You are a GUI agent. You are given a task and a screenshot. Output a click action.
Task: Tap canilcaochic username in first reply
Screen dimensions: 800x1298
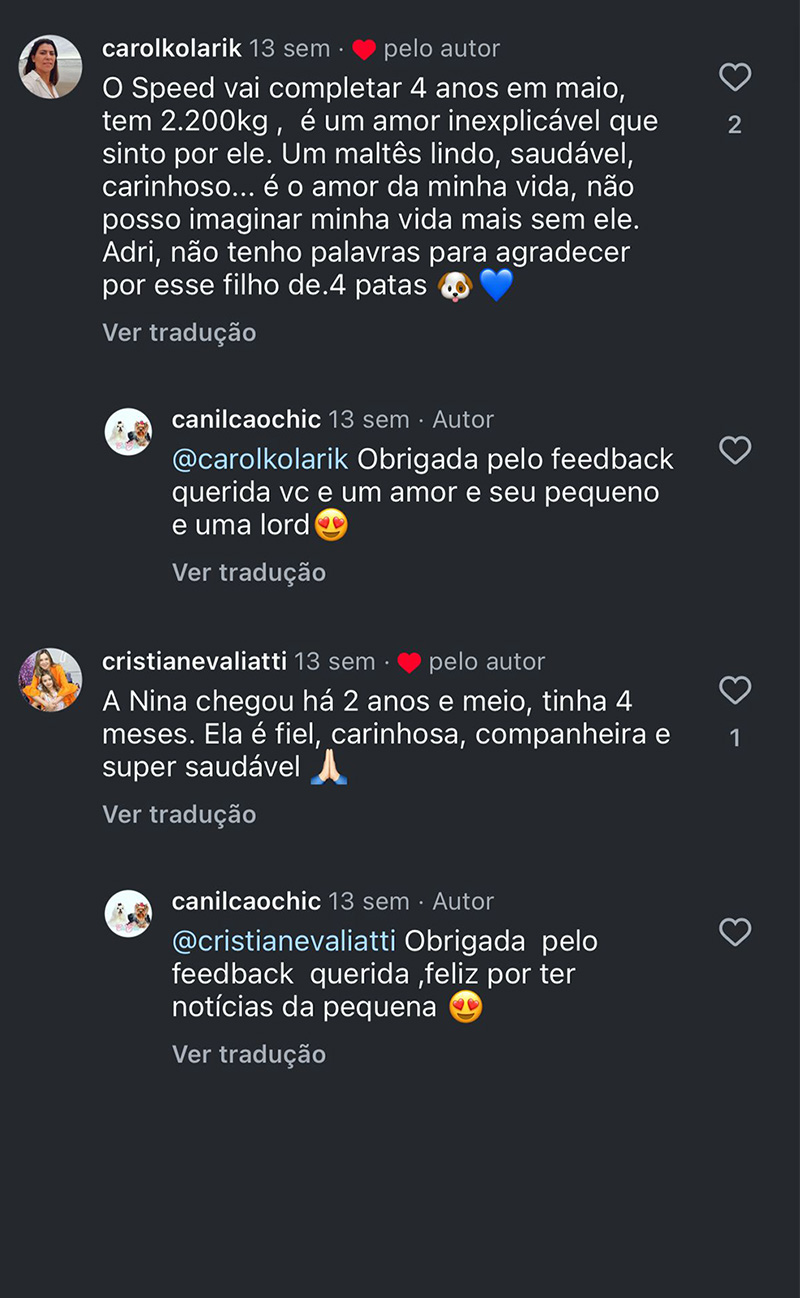pos(246,419)
